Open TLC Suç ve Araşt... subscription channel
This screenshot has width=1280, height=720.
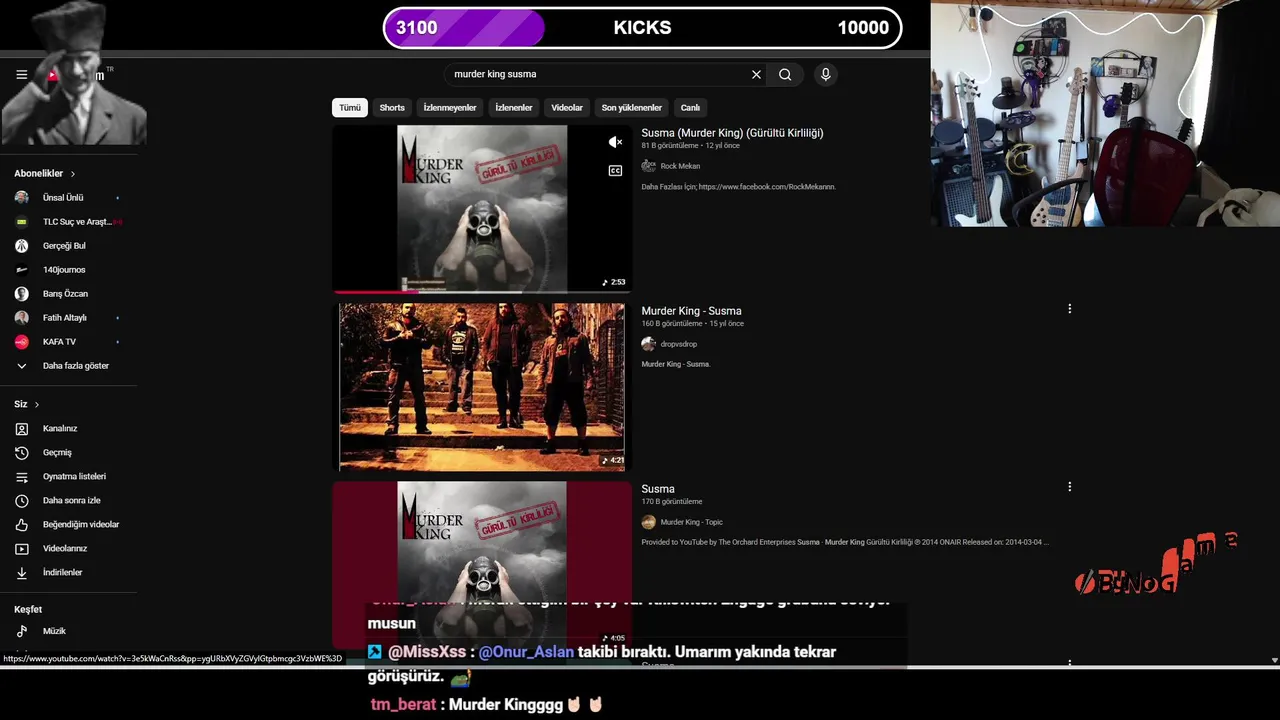[x=68, y=222]
